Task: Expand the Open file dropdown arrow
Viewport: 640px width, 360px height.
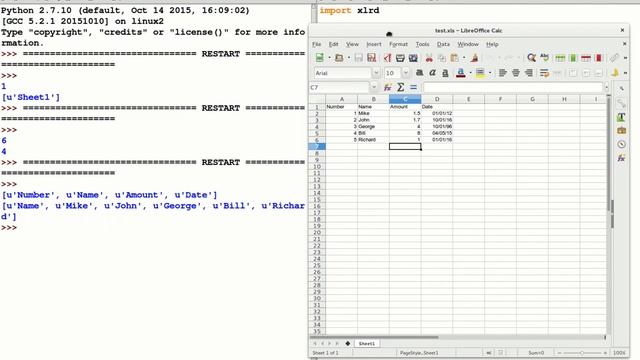Action: click(x=349, y=58)
